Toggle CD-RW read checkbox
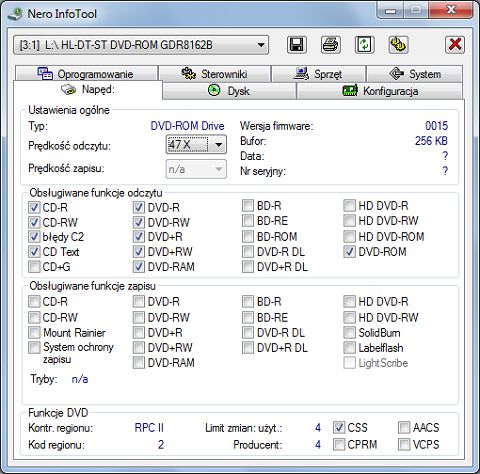Screen dimensions: 480x474 34,222
